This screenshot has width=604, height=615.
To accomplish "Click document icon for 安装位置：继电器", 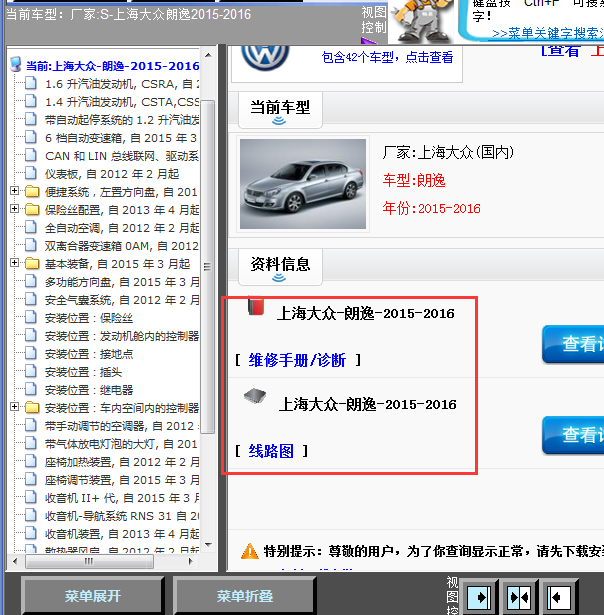I will 31,389.
